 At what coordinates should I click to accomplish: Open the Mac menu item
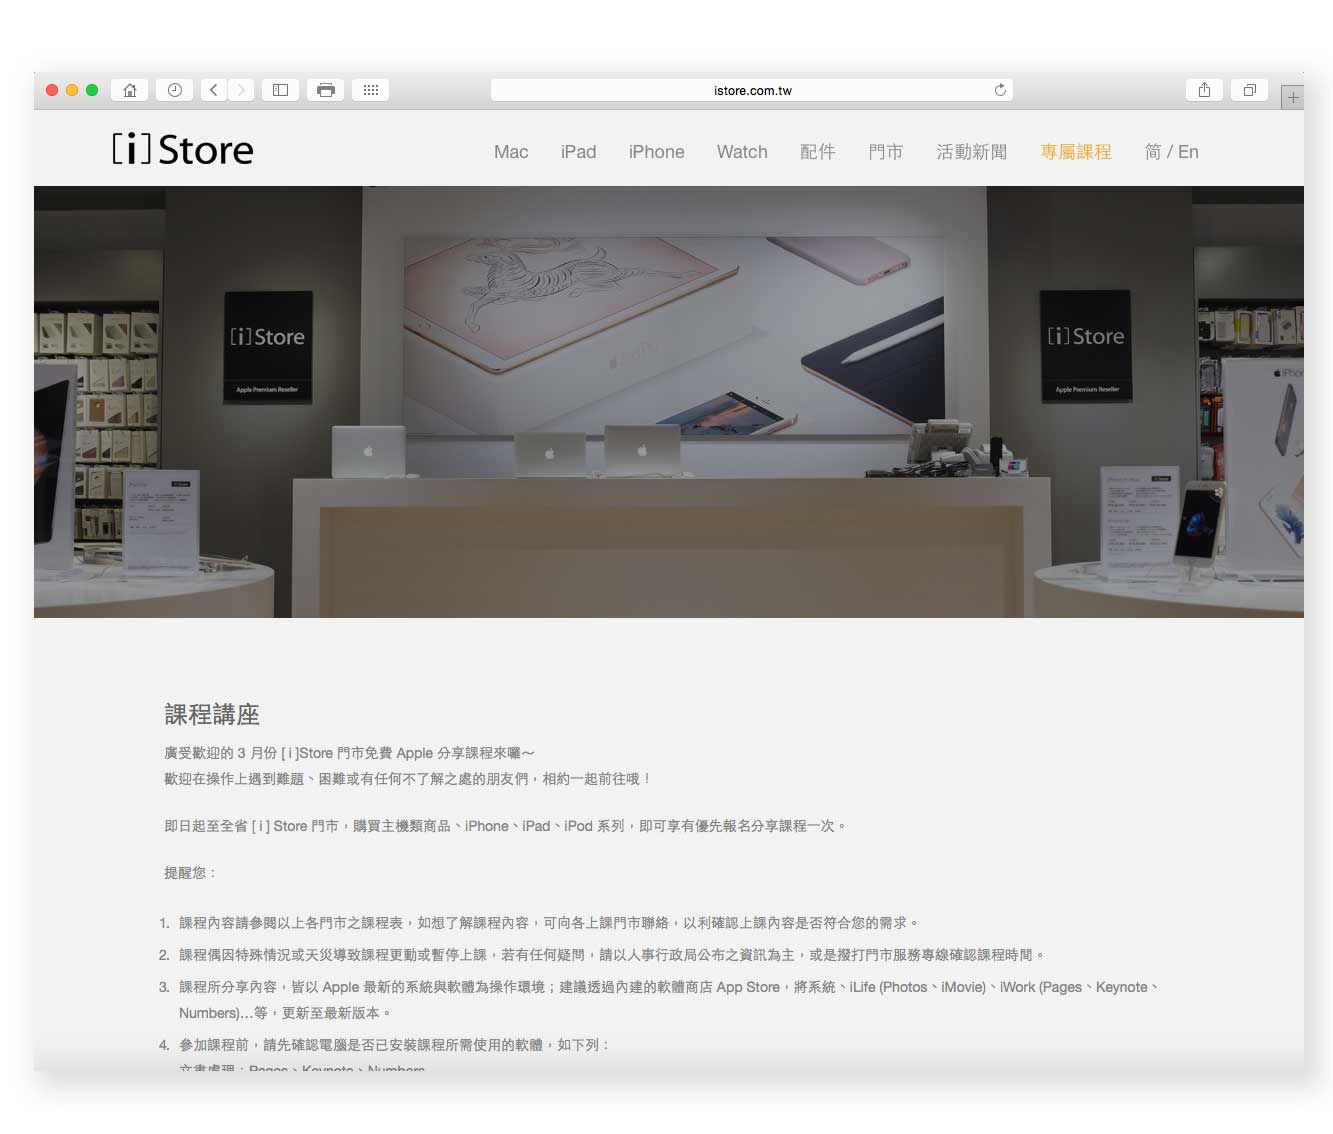coord(510,152)
